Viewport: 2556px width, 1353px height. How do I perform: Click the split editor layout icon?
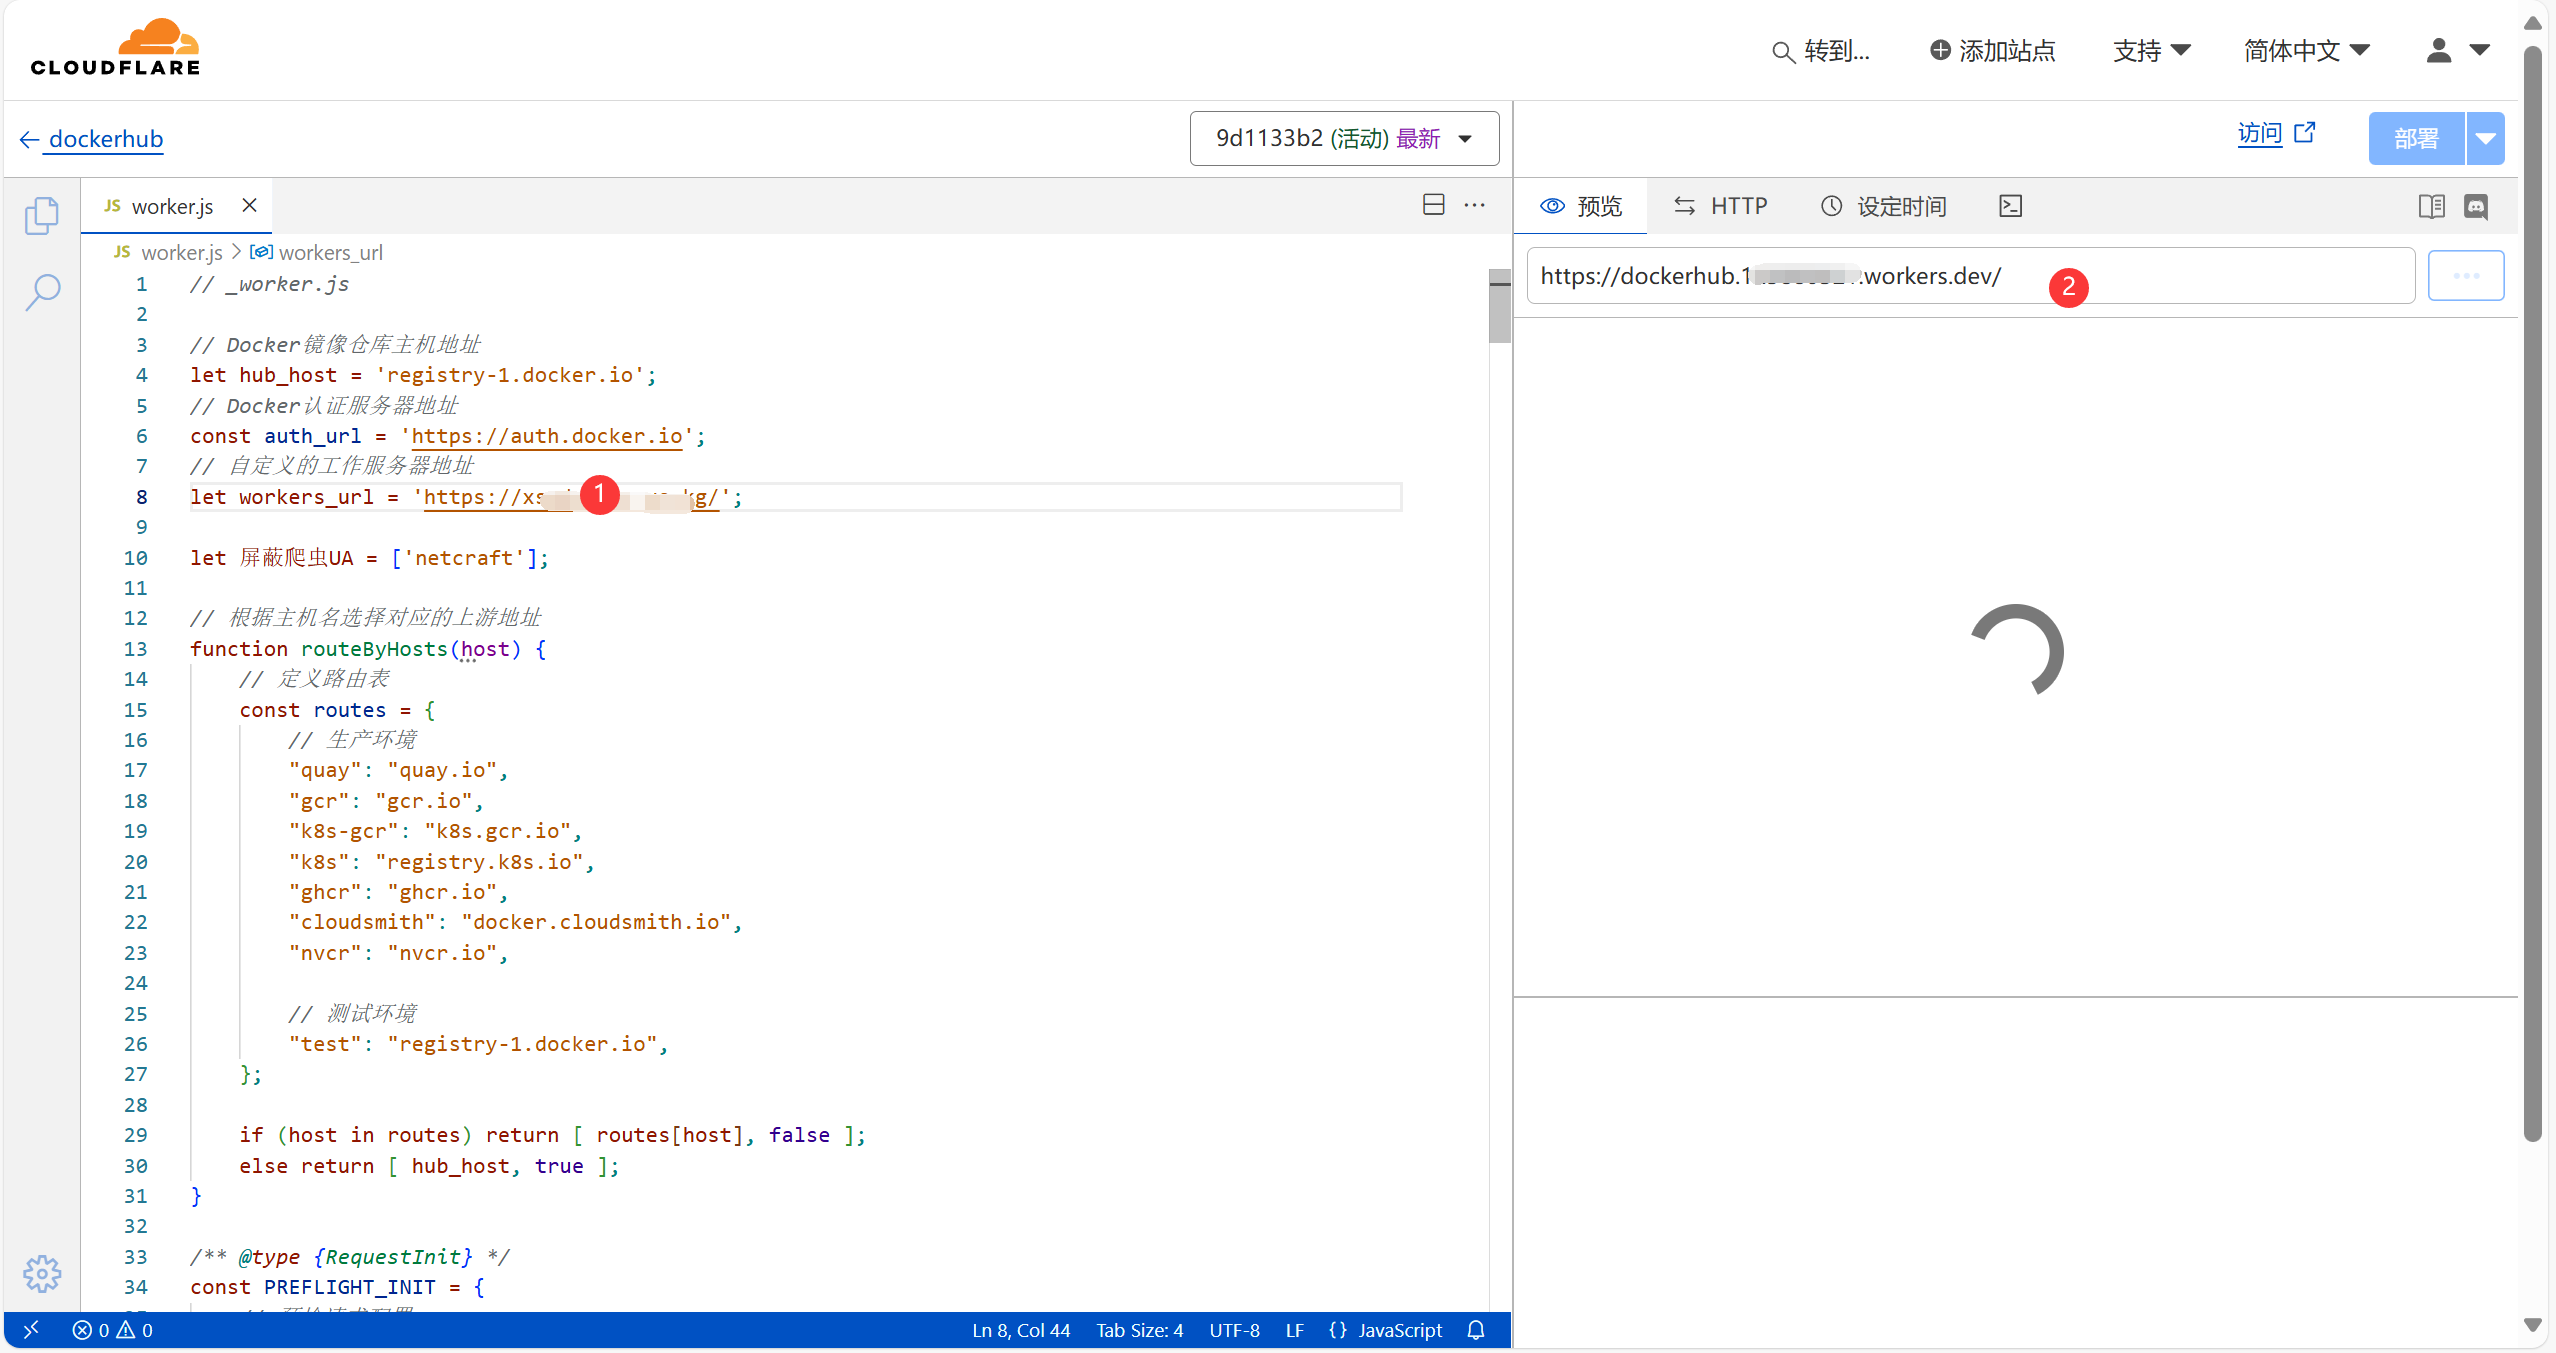click(1433, 205)
